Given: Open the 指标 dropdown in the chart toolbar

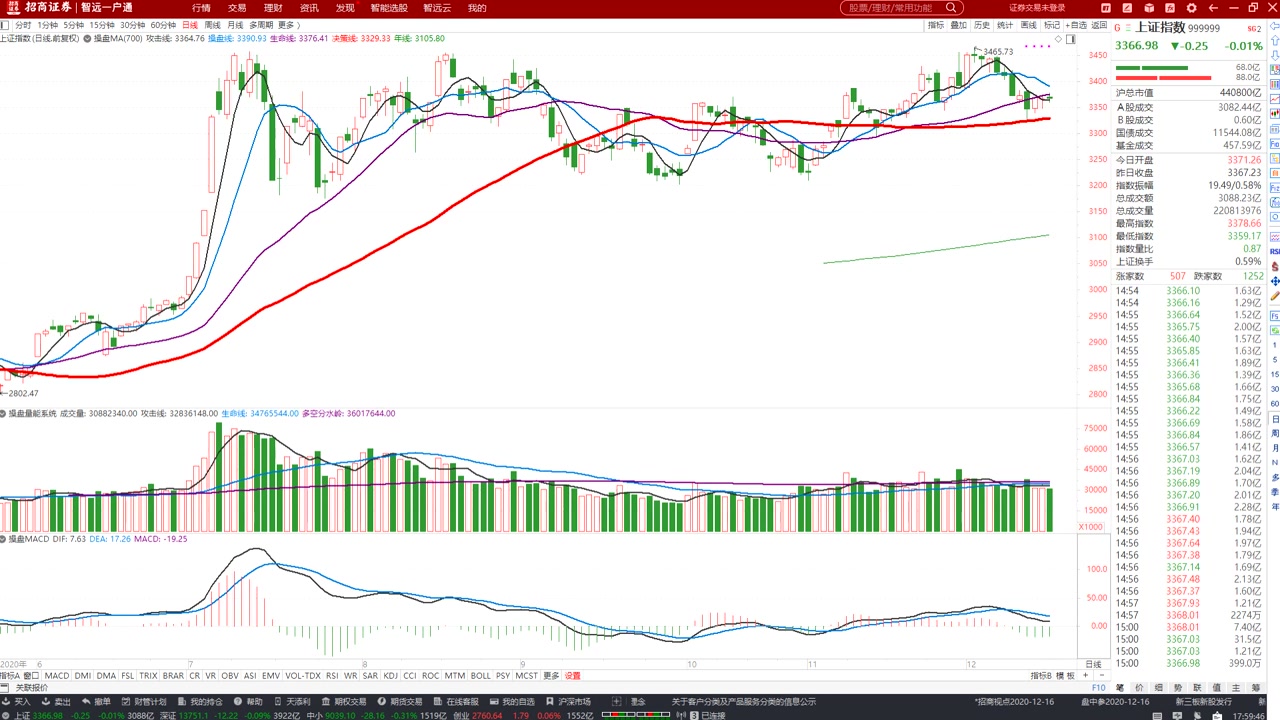Looking at the screenshot, I should (936, 25).
